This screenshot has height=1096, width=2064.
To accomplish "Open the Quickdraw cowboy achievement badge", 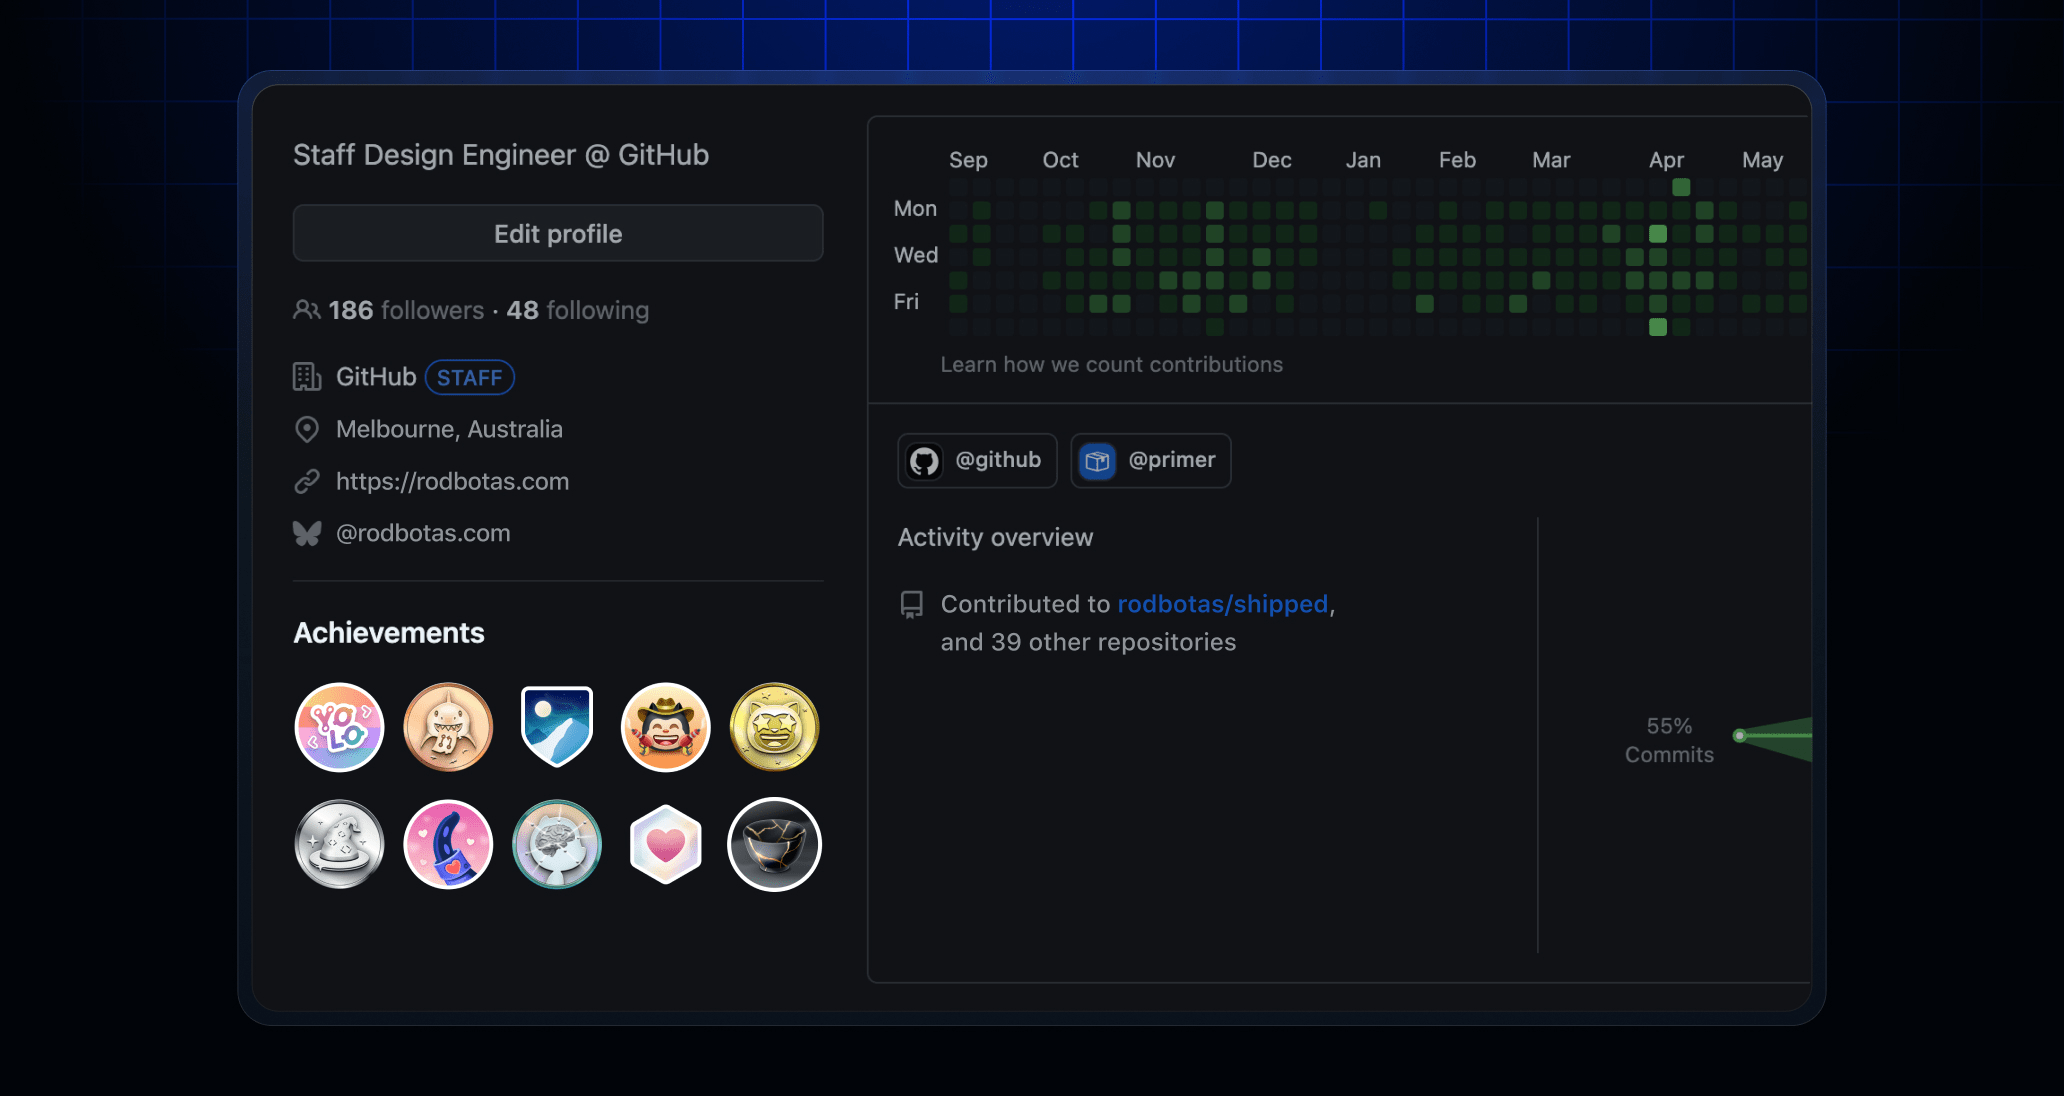I will click(666, 727).
